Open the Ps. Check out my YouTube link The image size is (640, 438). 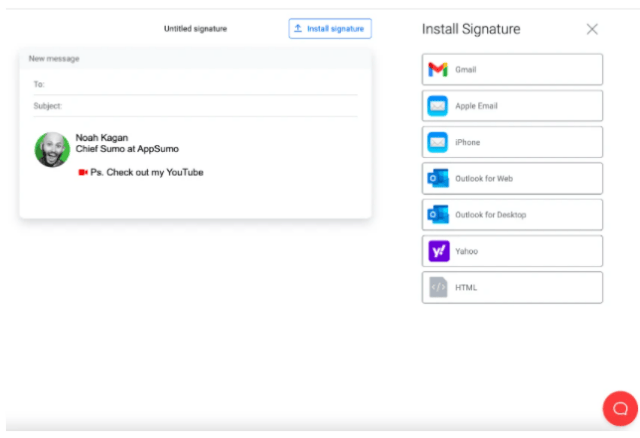147,172
